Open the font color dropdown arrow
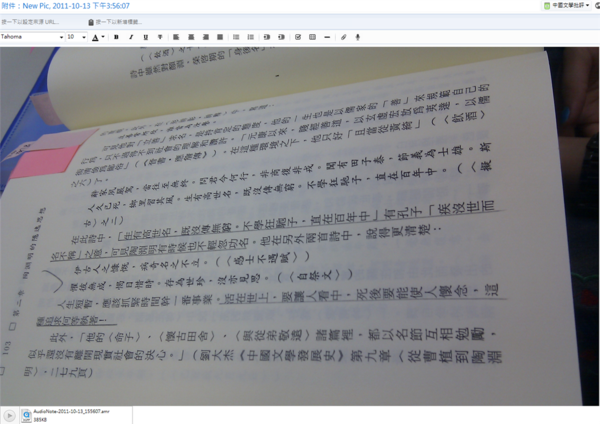 [x=103, y=37]
